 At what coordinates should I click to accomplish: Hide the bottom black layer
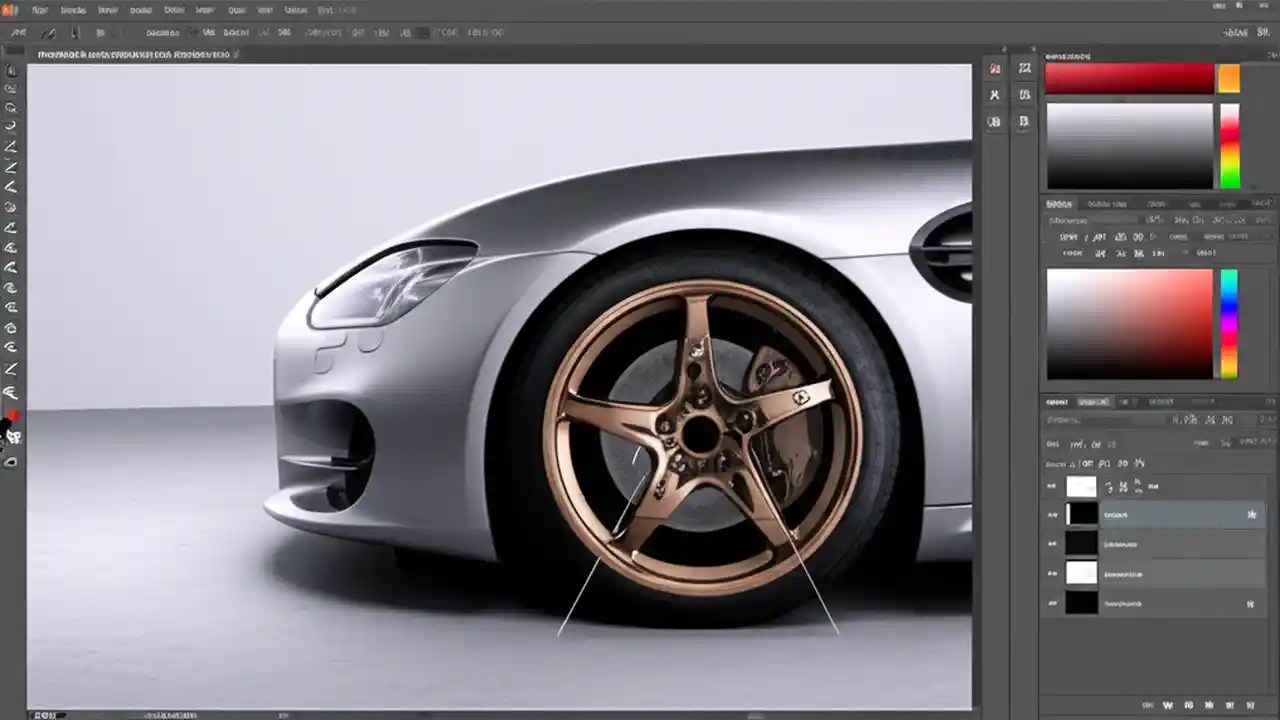[x=1051, y=603]
